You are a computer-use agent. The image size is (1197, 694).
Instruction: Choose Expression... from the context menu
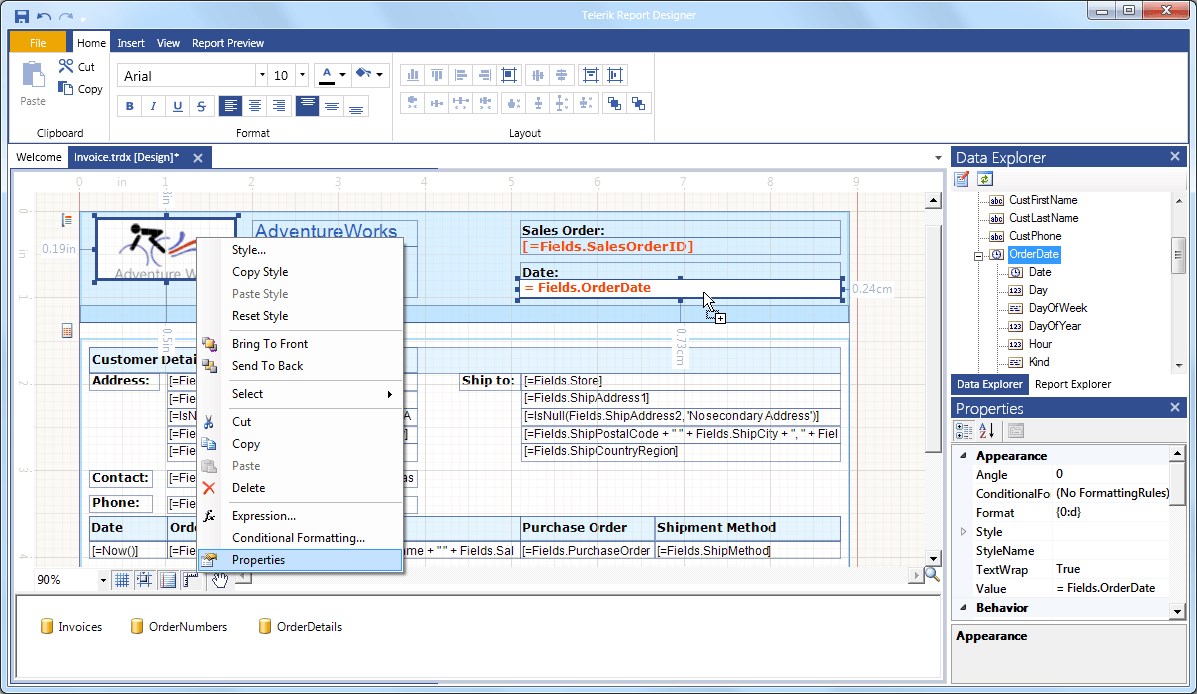300,516
